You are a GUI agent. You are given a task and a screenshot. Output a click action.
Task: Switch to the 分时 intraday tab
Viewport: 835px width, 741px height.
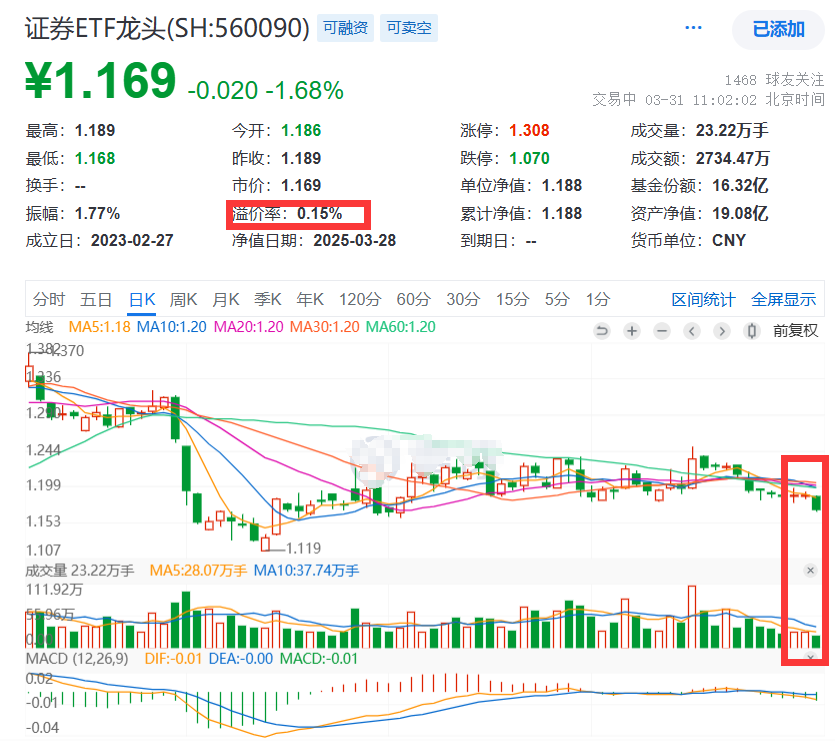click(47, 299)
